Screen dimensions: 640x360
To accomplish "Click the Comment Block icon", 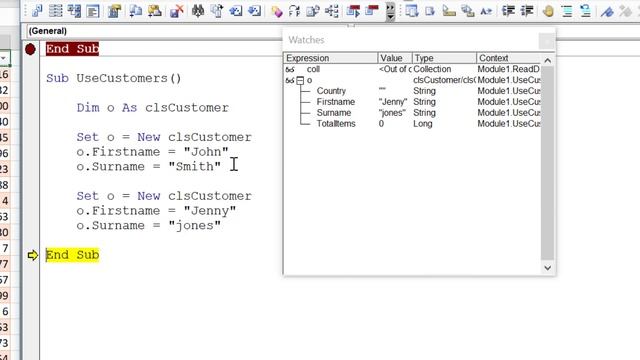I will (x=567, y=11).
